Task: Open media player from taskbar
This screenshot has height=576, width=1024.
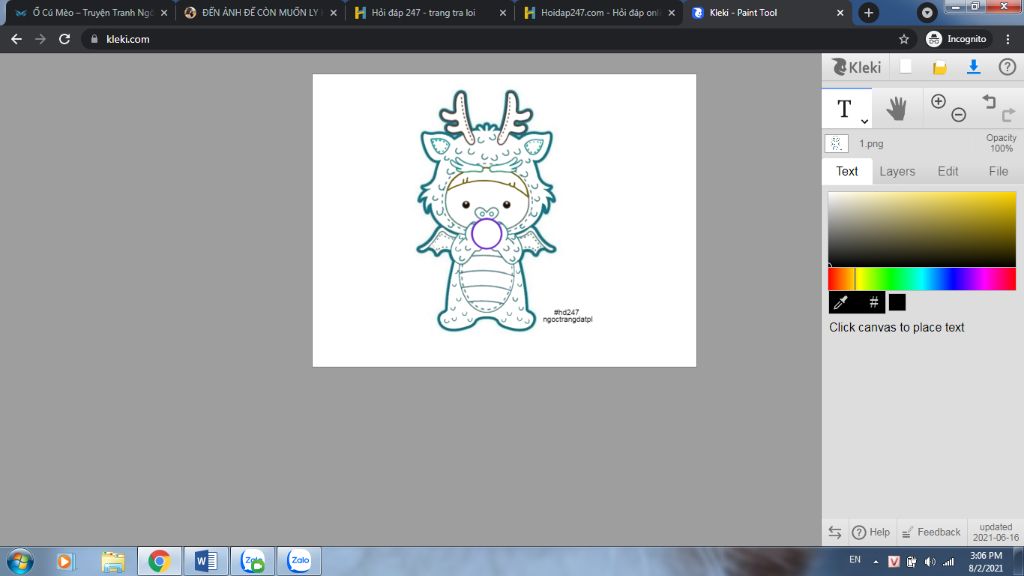Action: click(64, 561)
